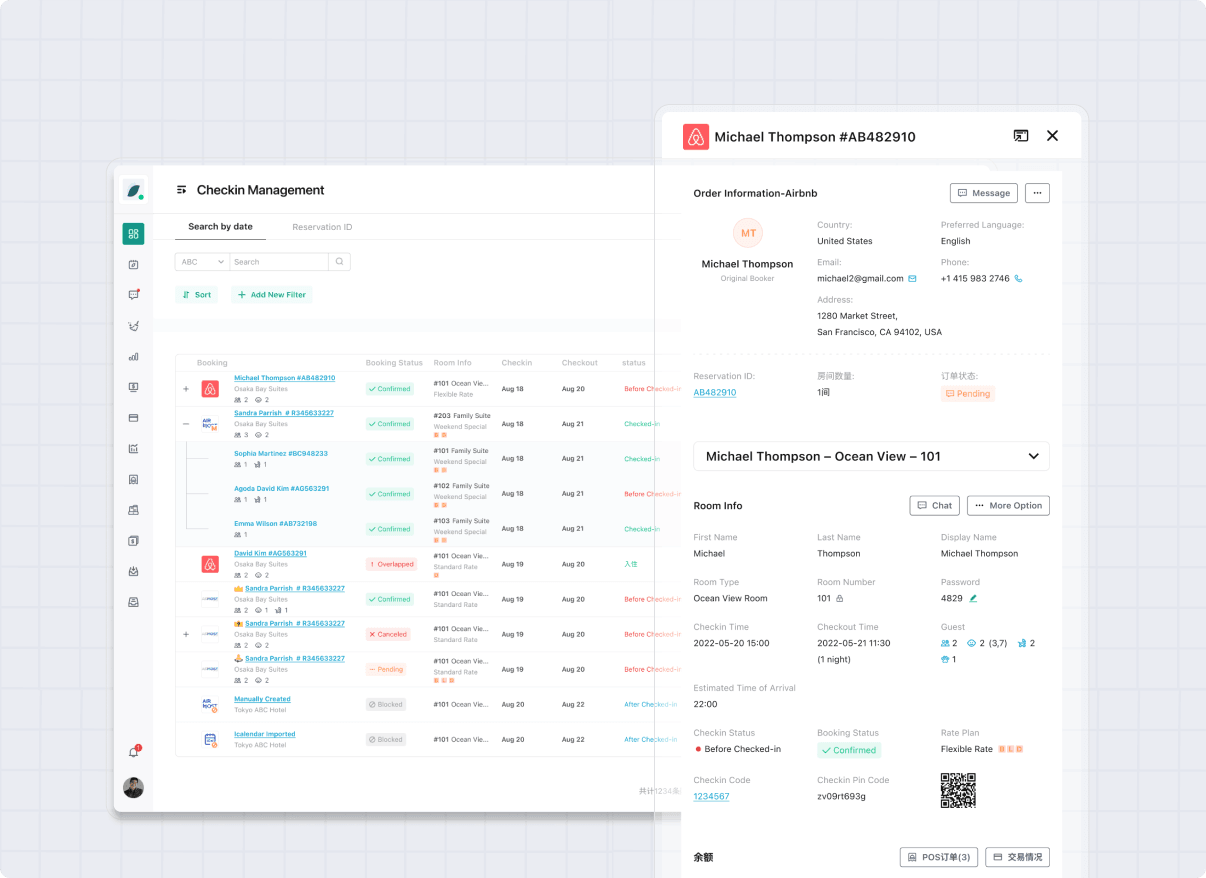The image size is (1206, 878).
Task: Select the Search by date tab
Action: [220, 227]
